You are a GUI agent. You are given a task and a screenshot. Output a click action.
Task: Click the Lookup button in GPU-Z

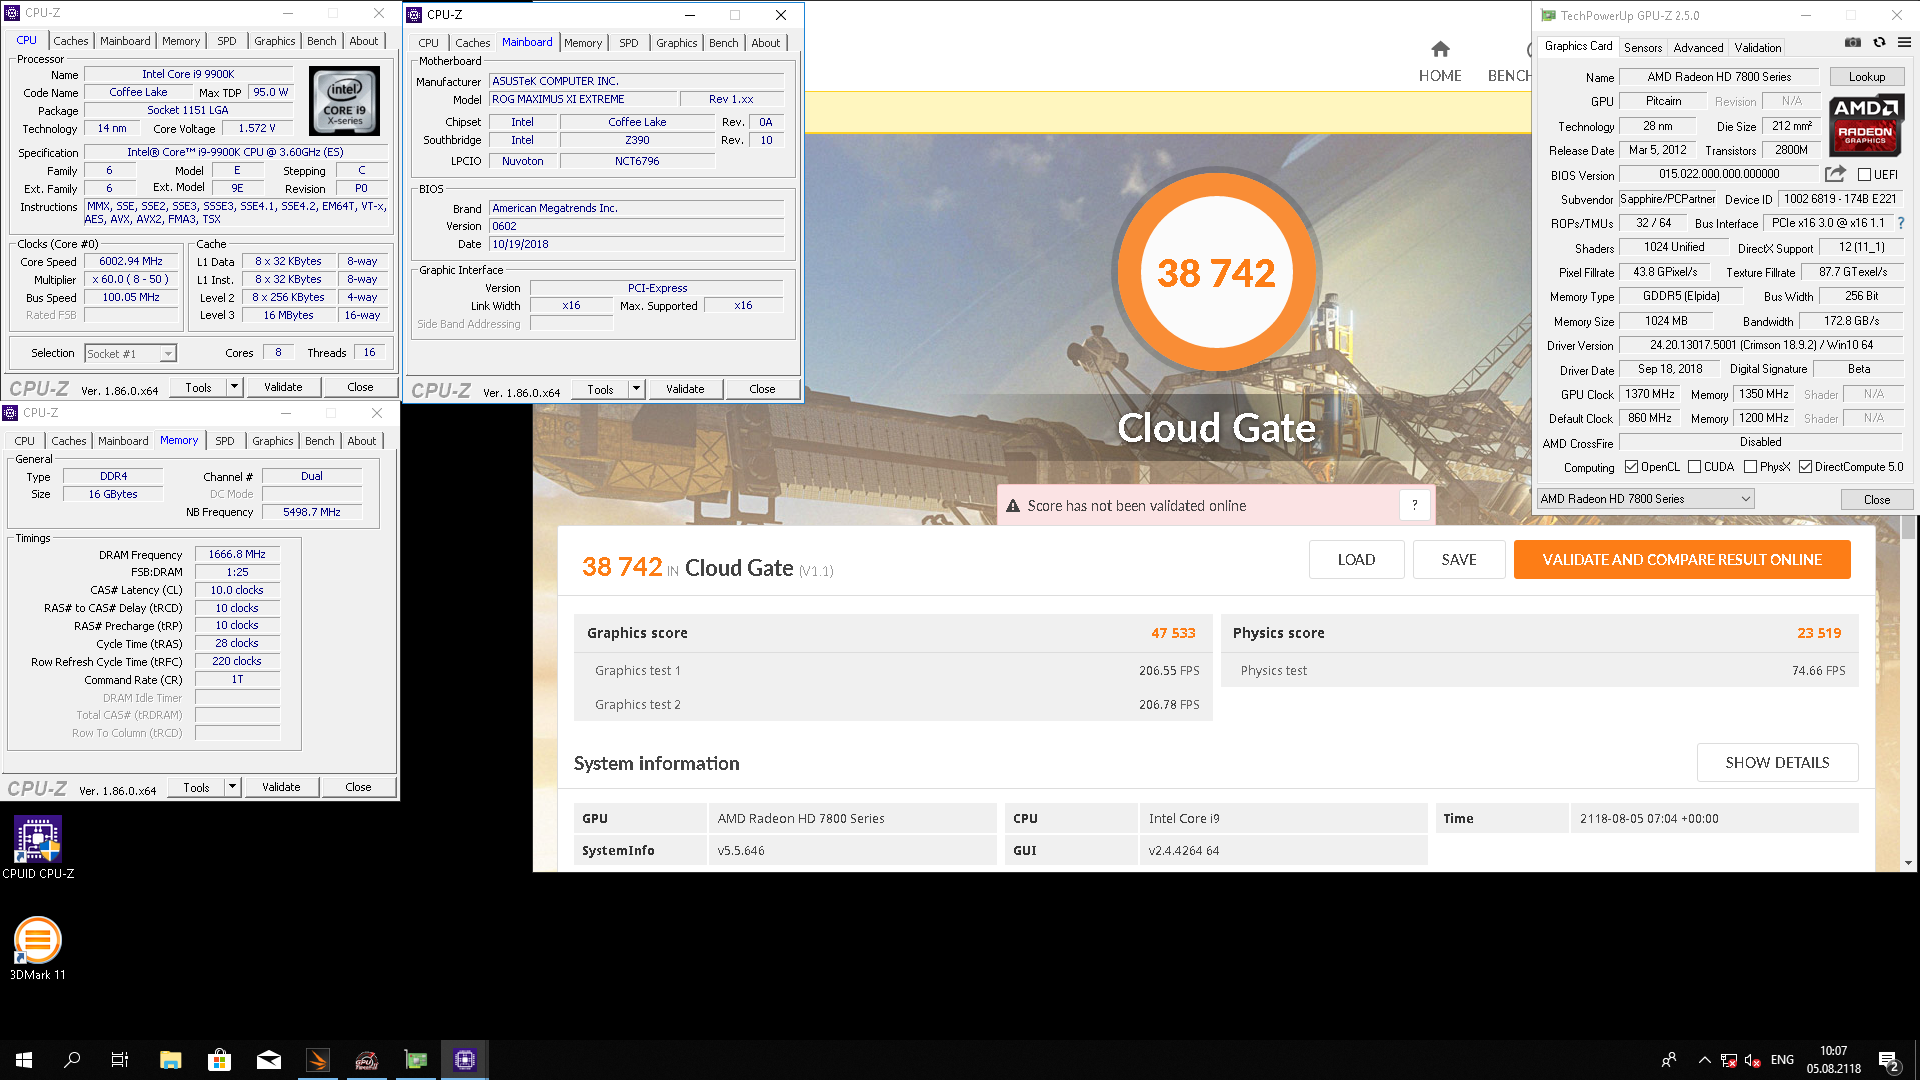(x=1866, y=77)
